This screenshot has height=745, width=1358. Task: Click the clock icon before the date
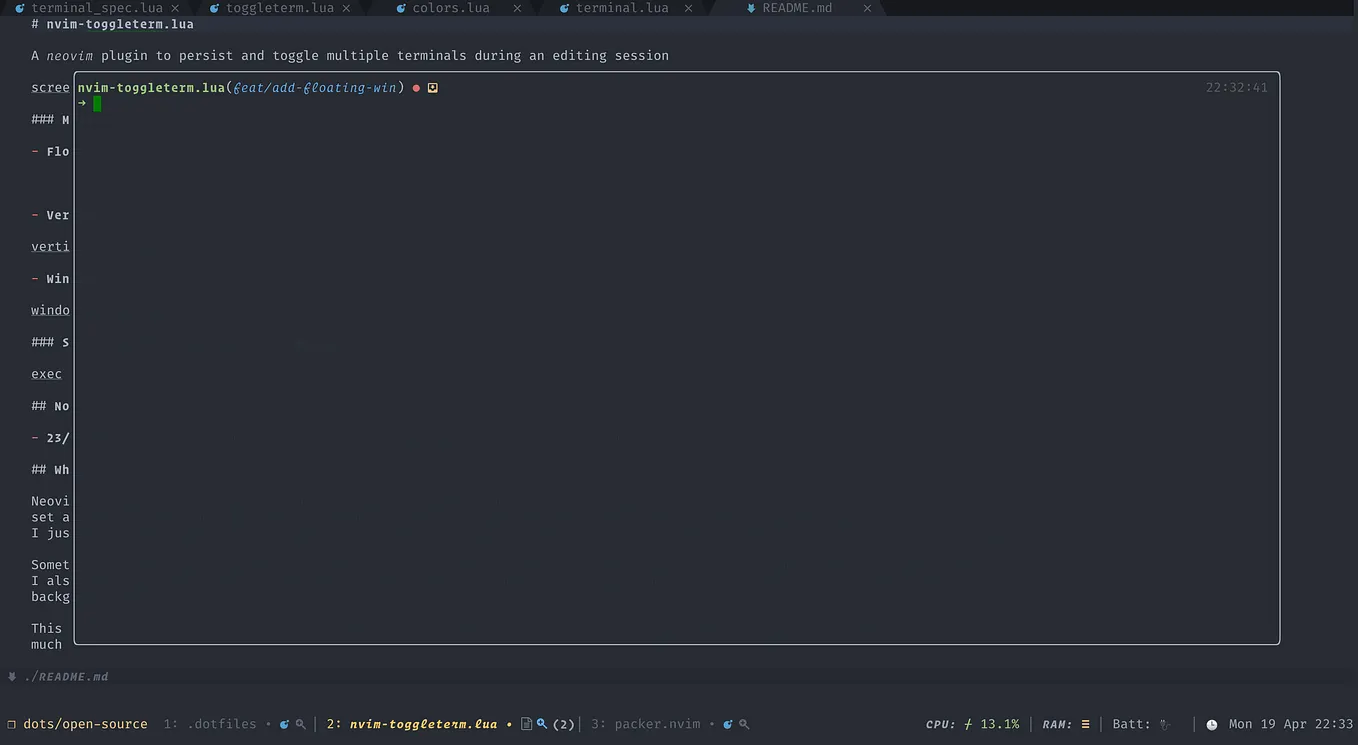click(x=1212, y=723)
